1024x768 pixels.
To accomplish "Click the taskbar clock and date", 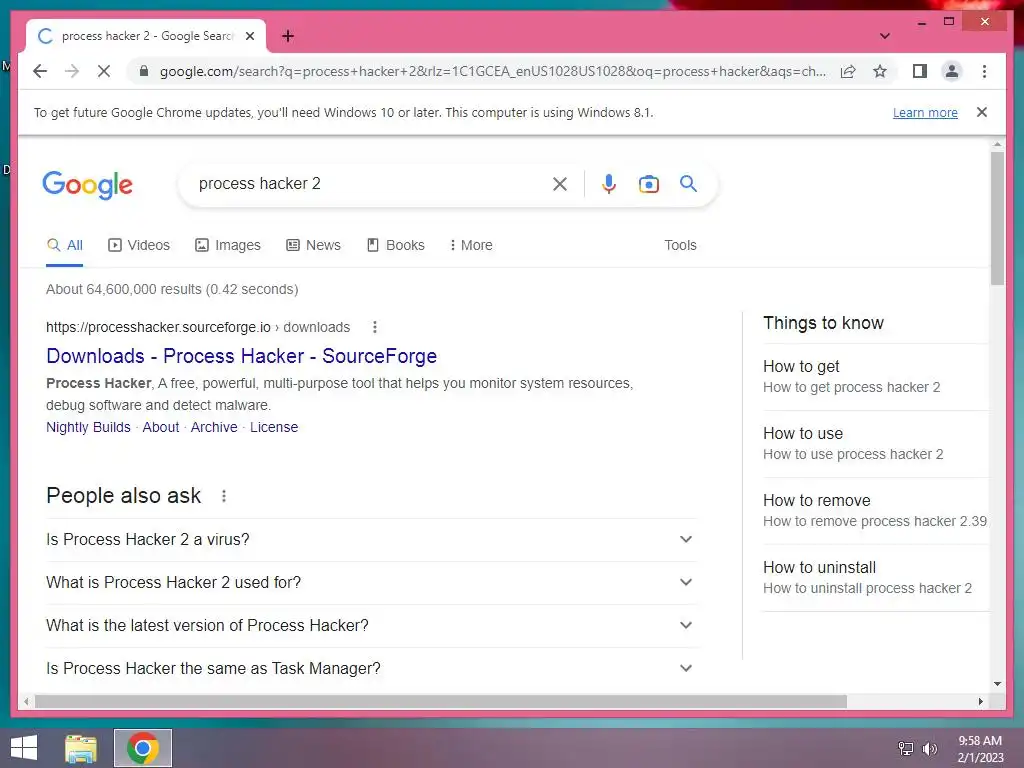I will tap(980, 749).
